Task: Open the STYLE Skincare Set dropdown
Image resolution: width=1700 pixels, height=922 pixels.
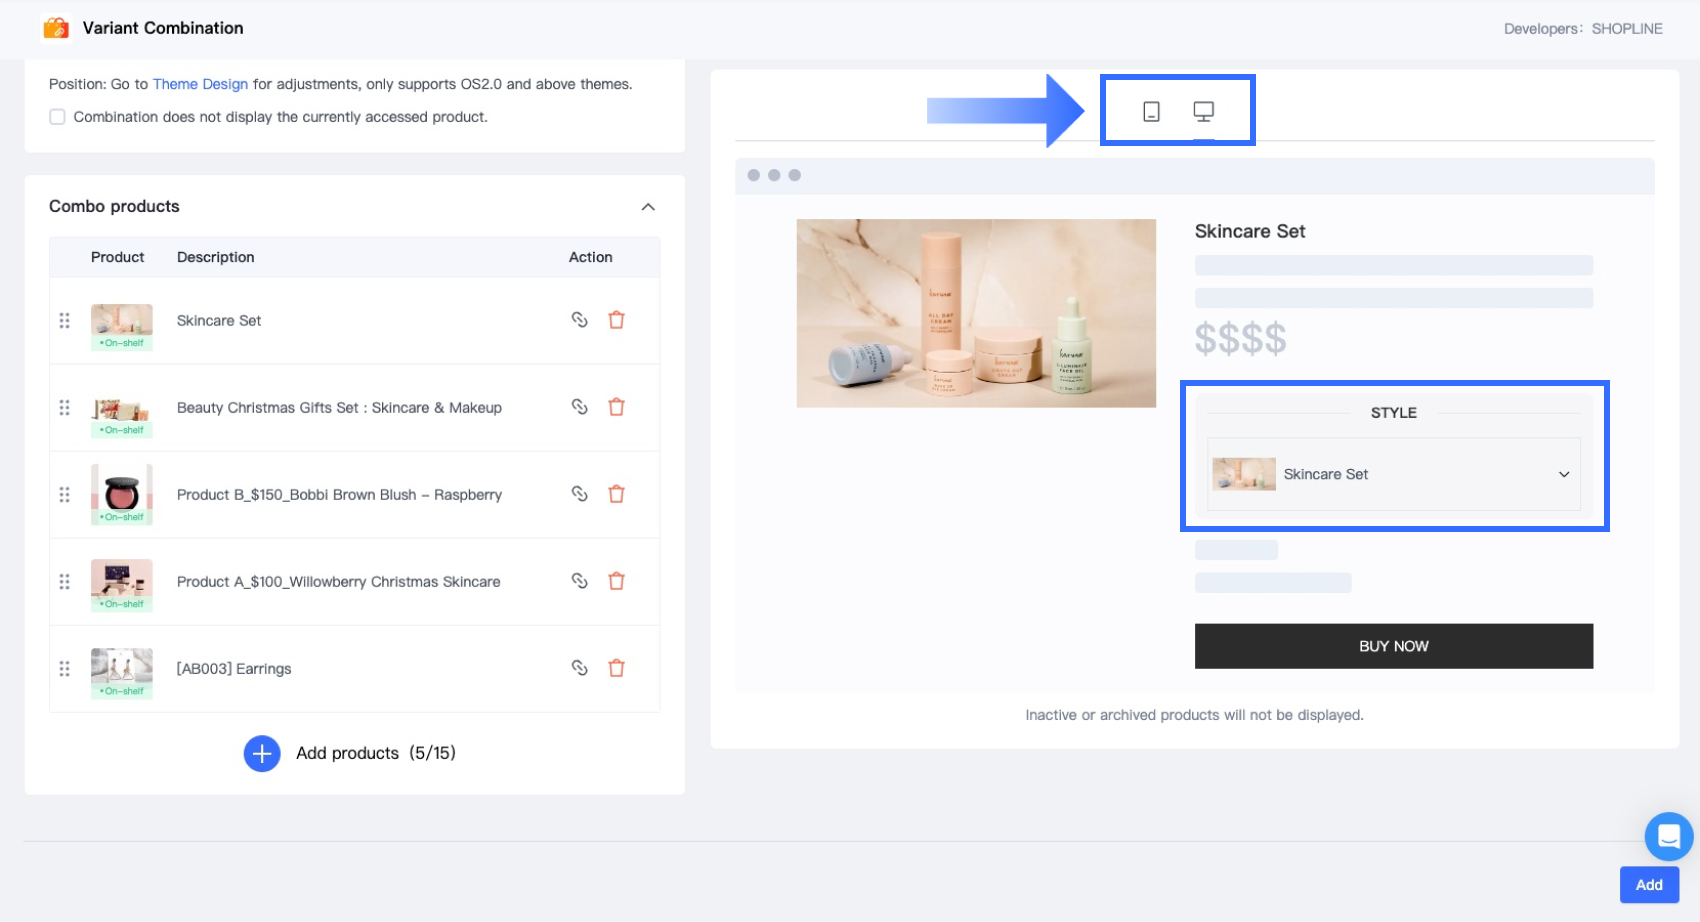Action: (1394, 474)
